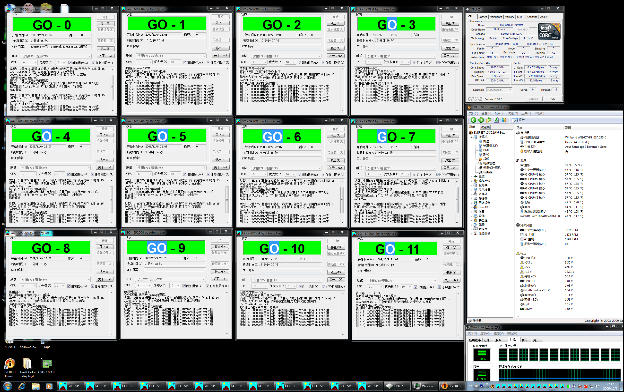Switch to the Mainboard tab in CPU-Z

(x=496, y=17)
